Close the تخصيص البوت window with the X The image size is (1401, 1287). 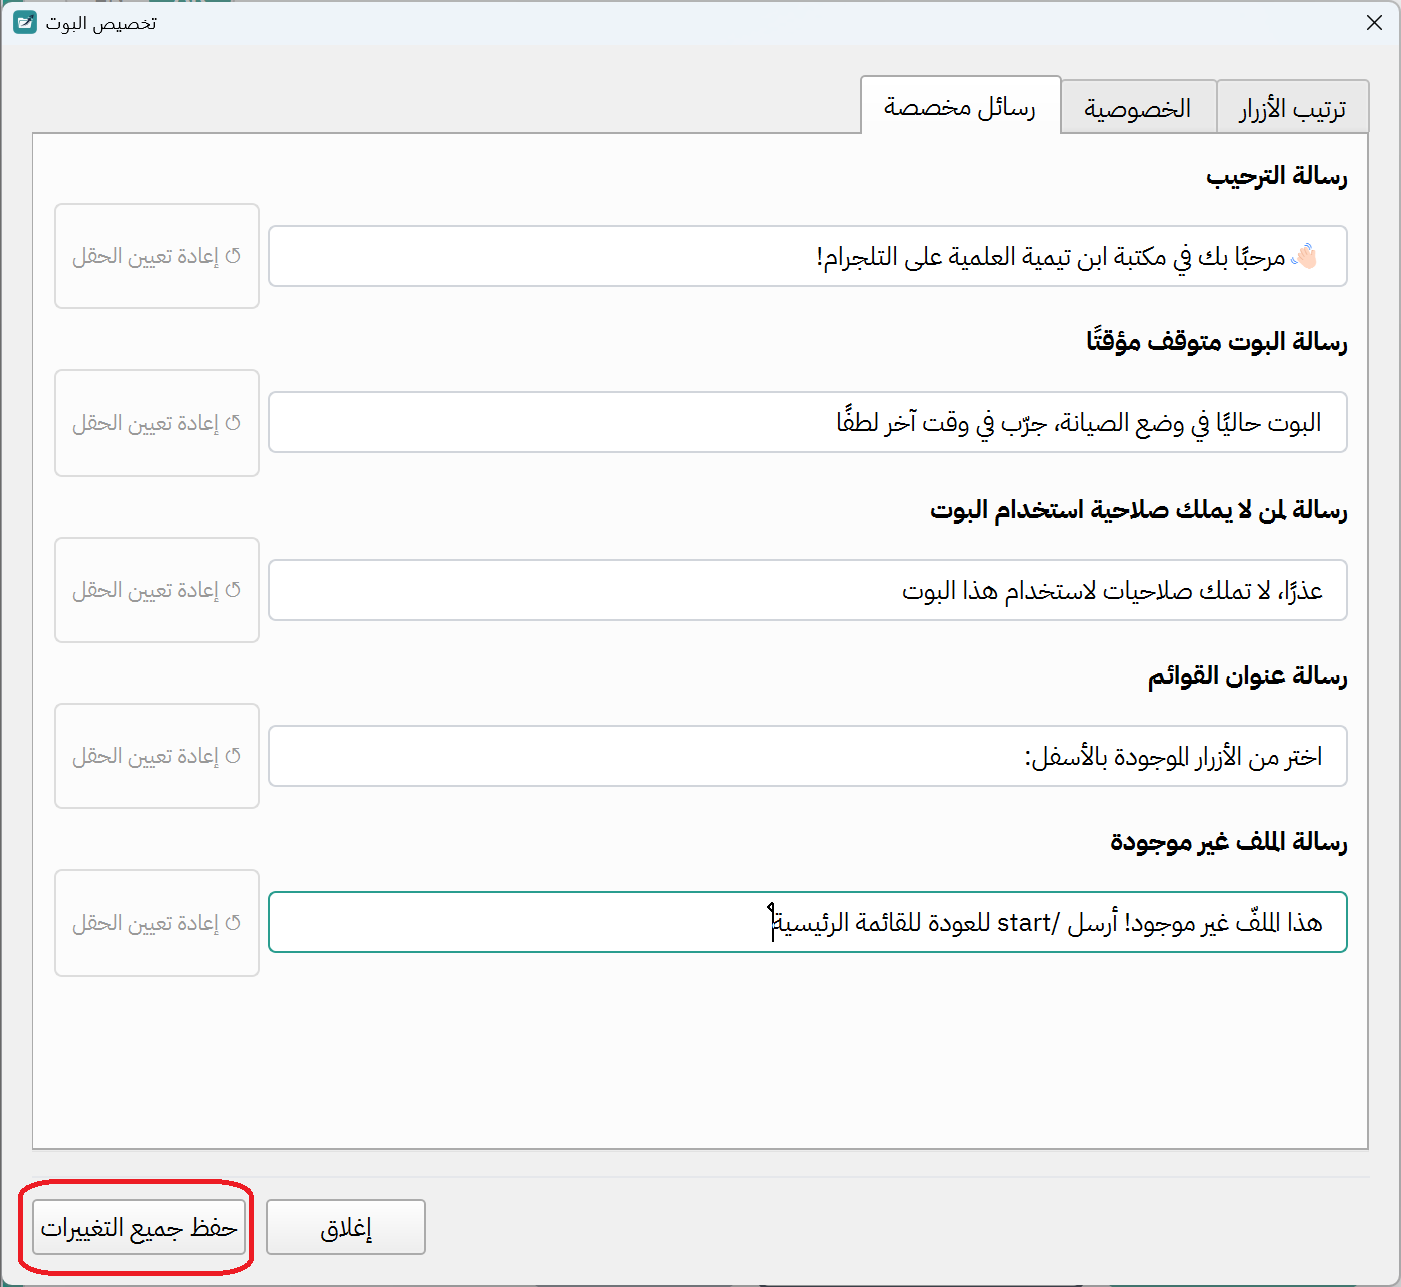[x=1375, y=22]
